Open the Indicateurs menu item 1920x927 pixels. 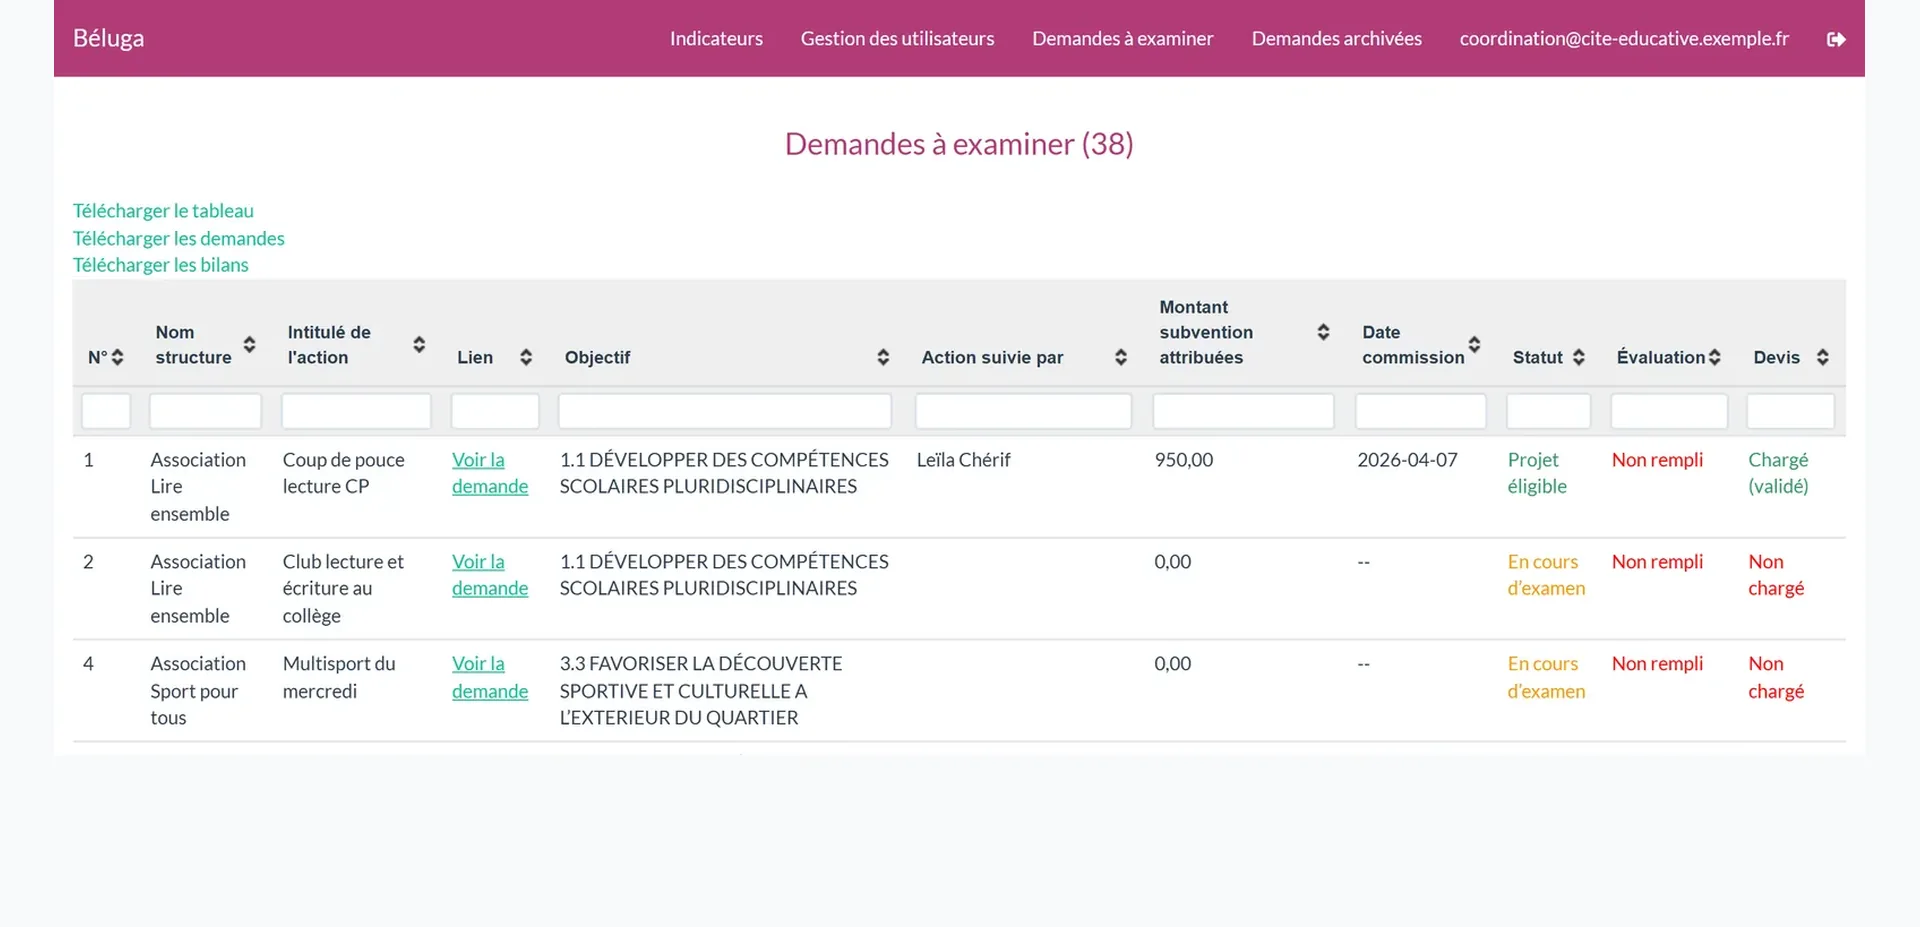(x=716, y=38)
